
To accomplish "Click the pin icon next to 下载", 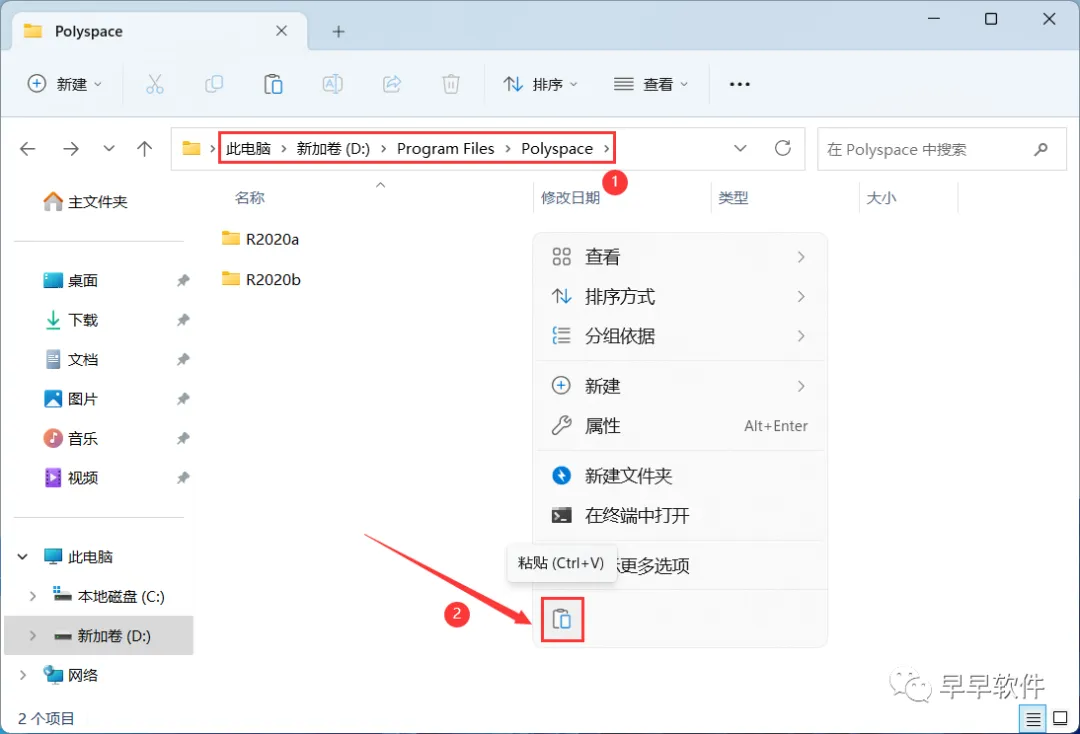I will (x=183, y=320).
